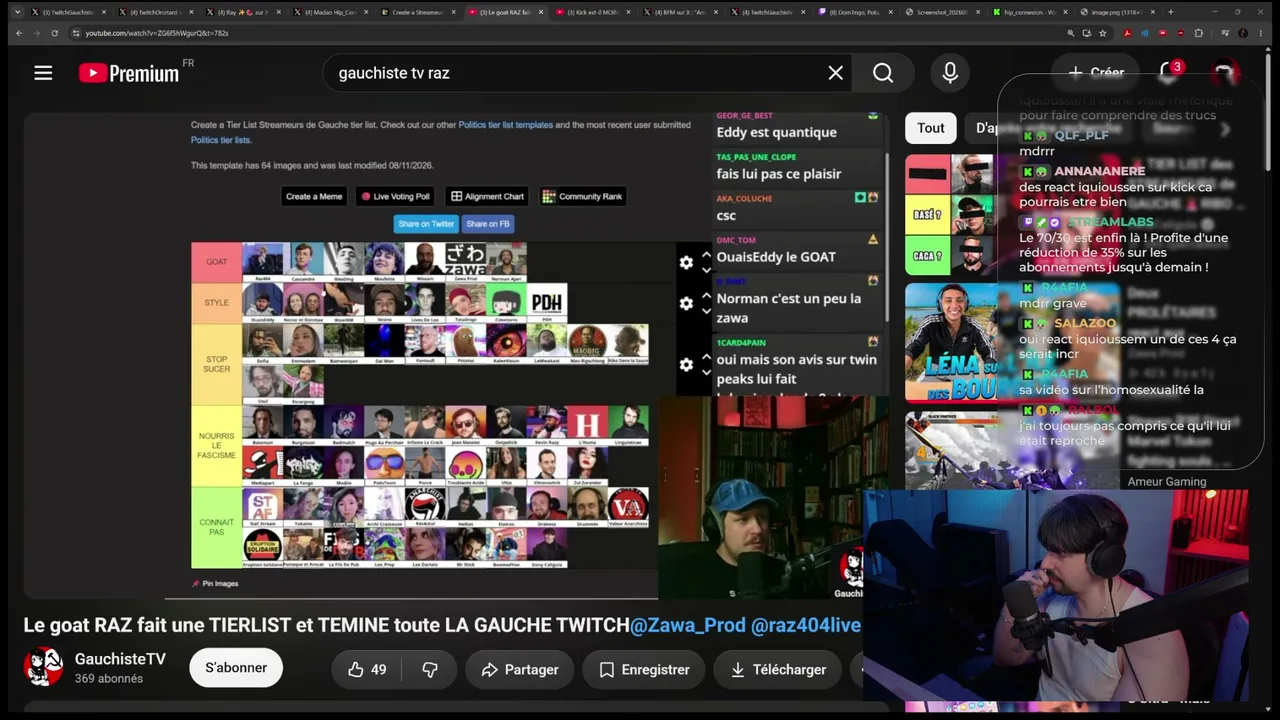This screenshot has width=1280, height=720.
Task: Open the @Zawa_Prod channel link in title
Action: (x=688, y=625)
